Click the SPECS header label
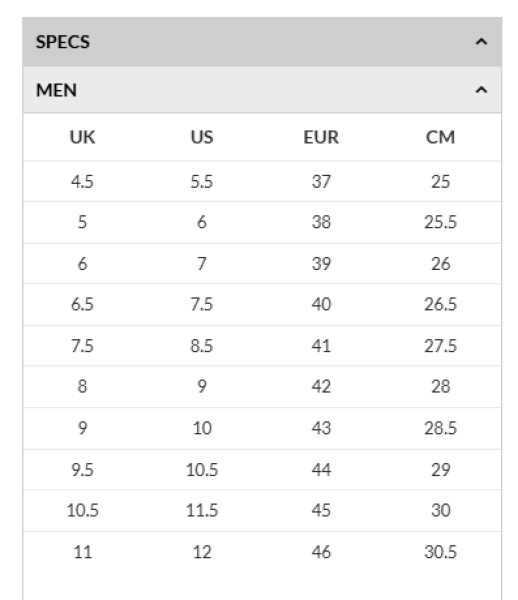Image resolution: width=518 pixels, height=600 pixels. click(x=63, y=42)
